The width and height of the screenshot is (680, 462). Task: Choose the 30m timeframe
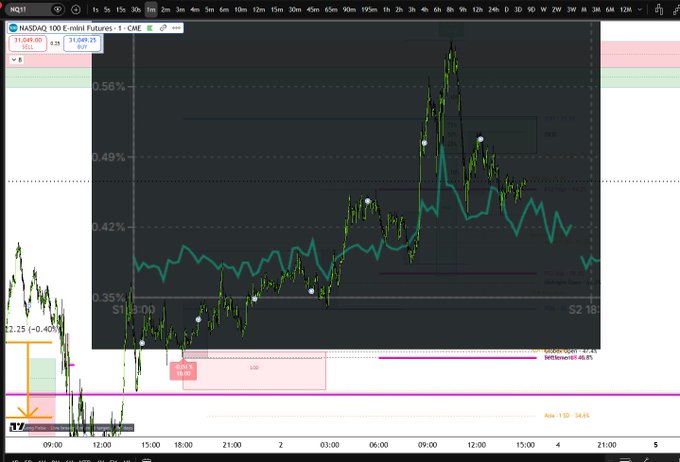(295, 9)
